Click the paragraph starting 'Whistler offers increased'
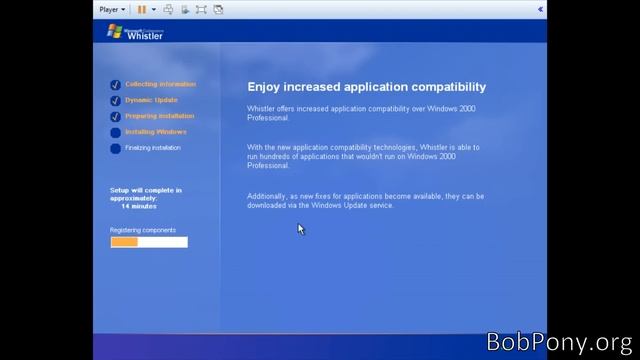 [361, 113]
